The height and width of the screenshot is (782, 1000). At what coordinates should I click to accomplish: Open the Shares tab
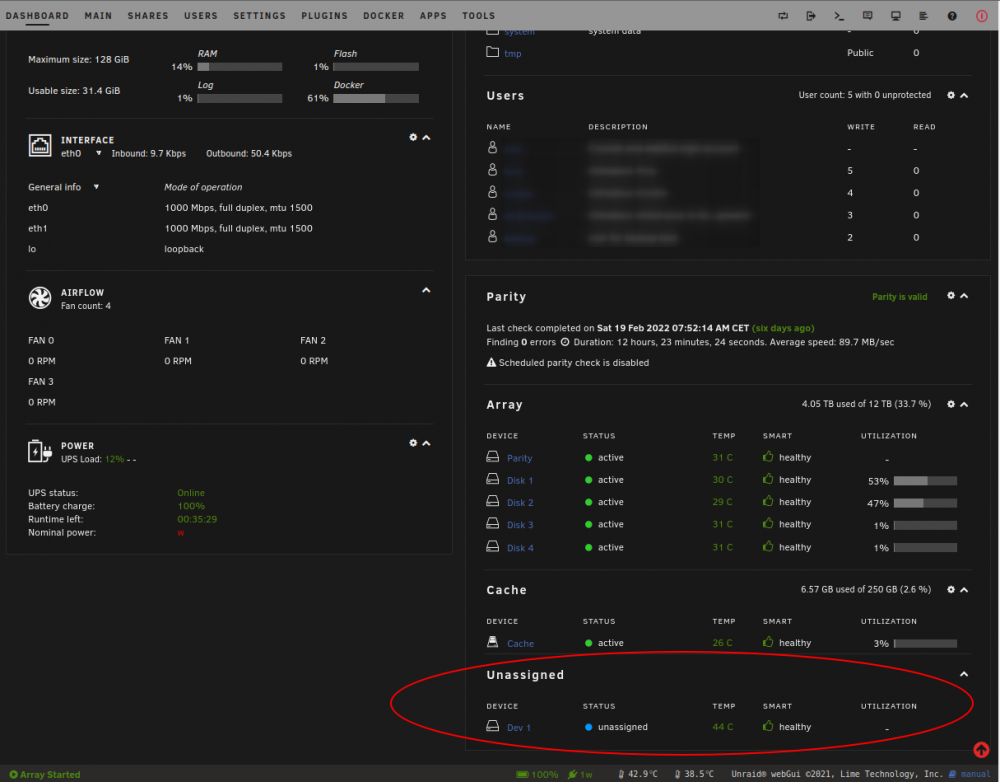[x=148, y=16]
